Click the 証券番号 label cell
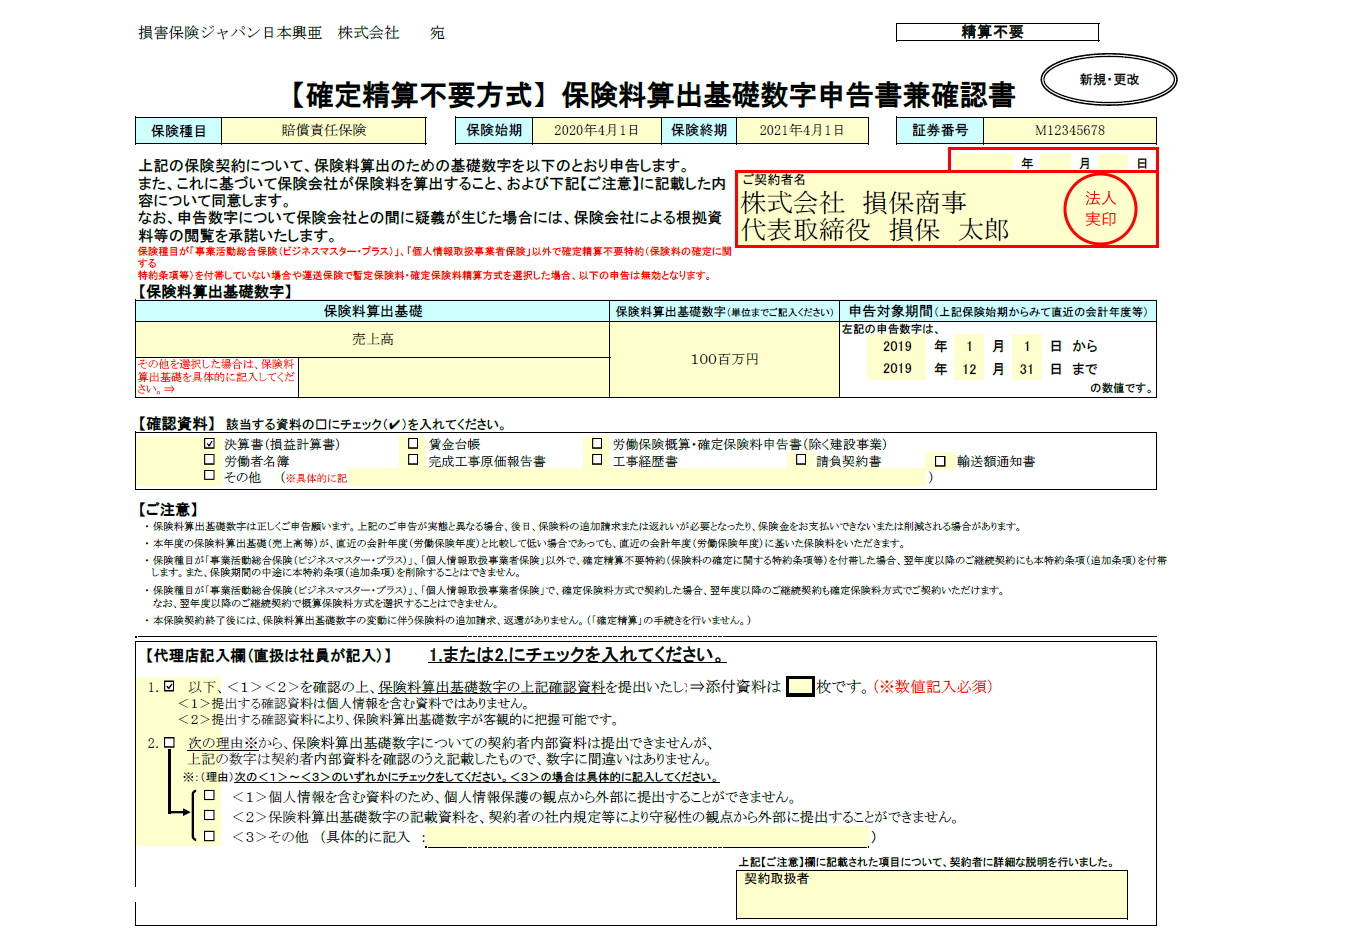Screen dimensions: 1346x949 940,131
